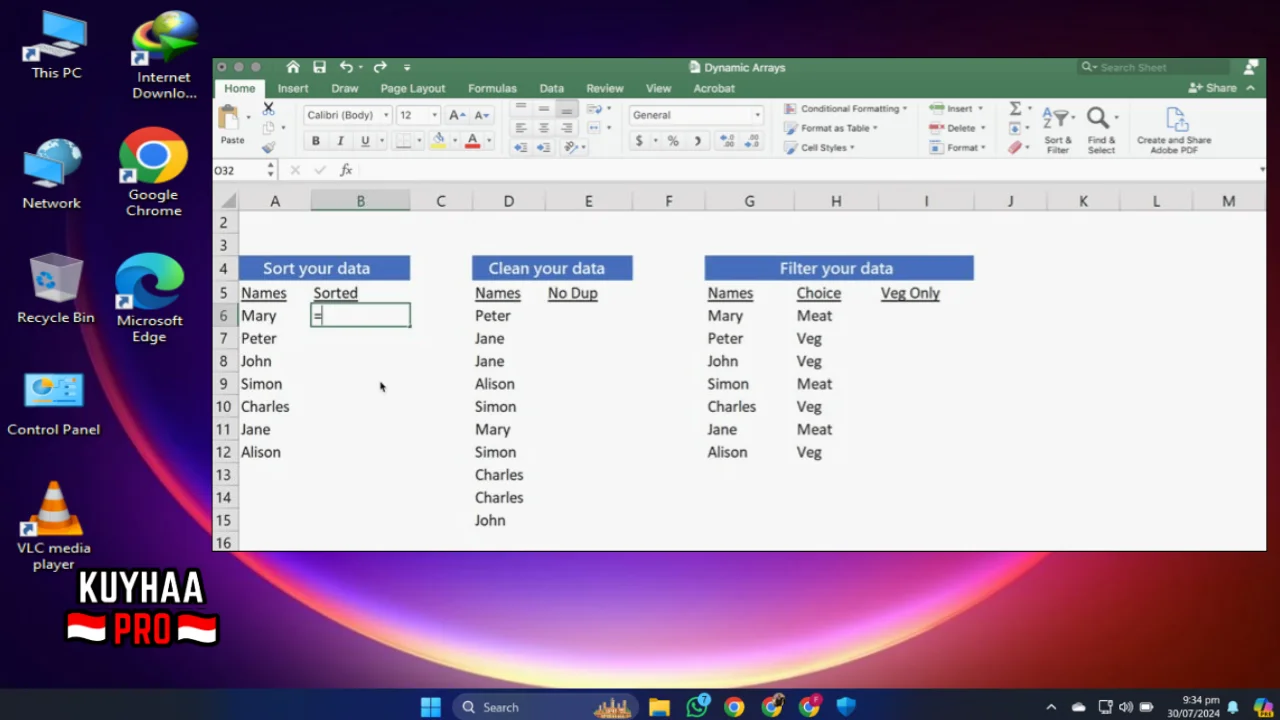Viewport: 1280px width, 720px height.
Task: Switch to the Data tab
Action: tap(552, 88)
